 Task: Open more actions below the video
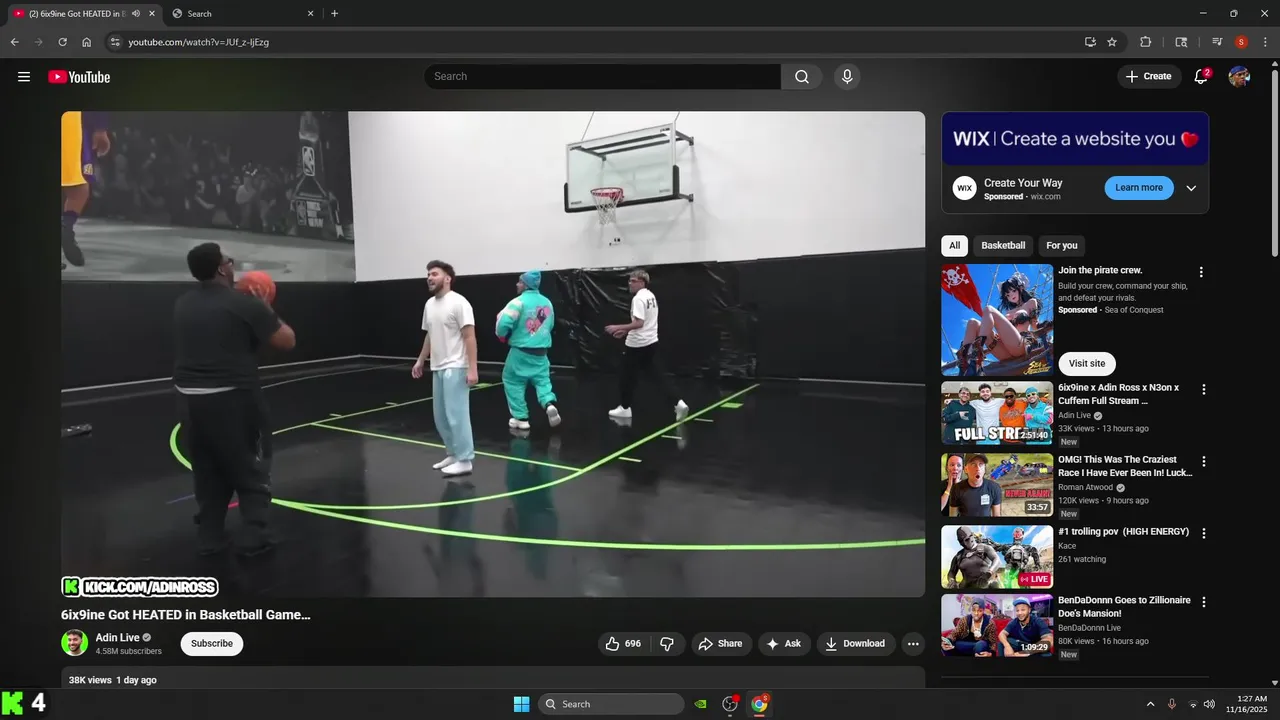pos(913,644)
